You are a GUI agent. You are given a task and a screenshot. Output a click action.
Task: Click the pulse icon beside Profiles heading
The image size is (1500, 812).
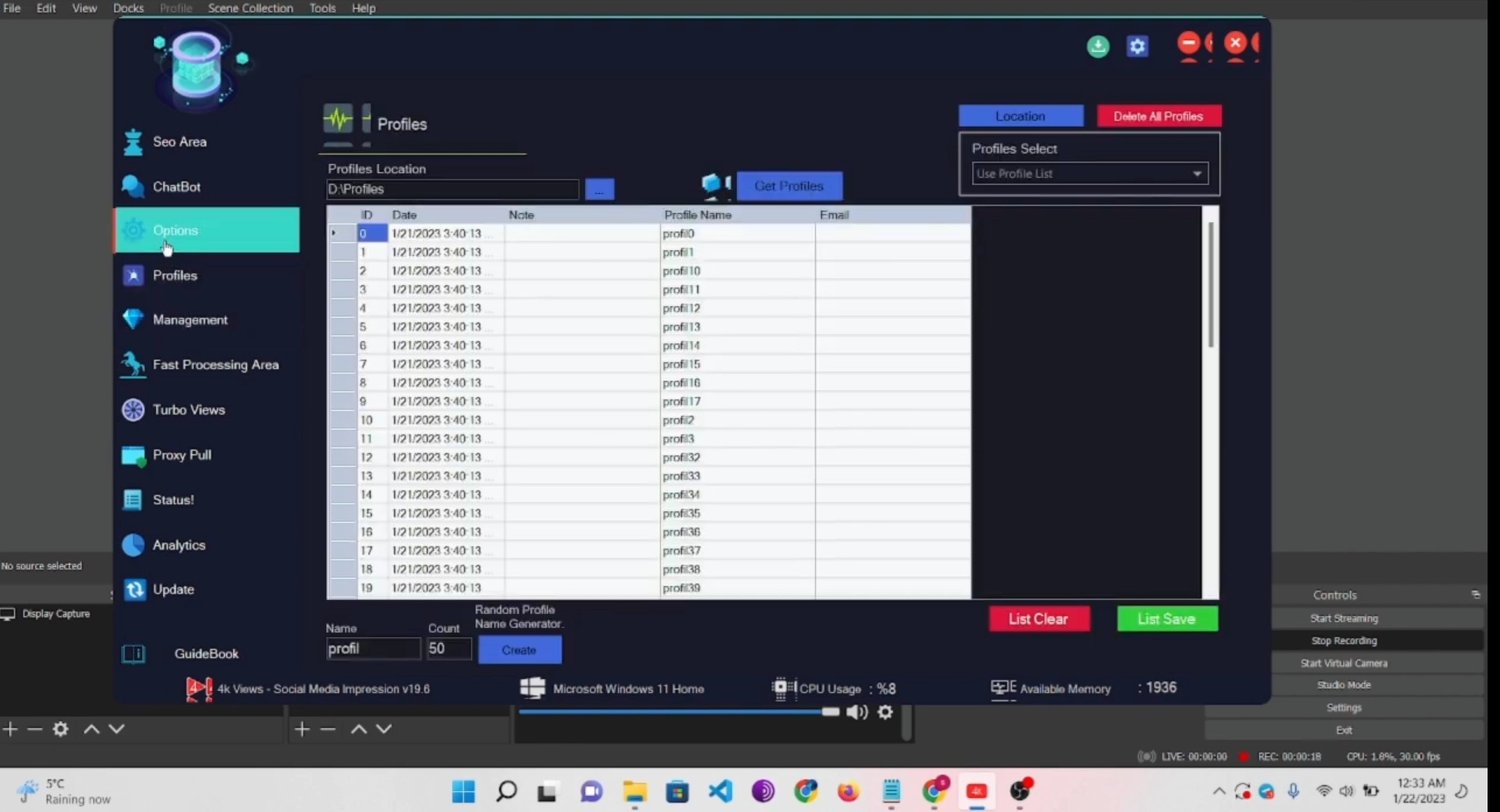pos(338,120)
